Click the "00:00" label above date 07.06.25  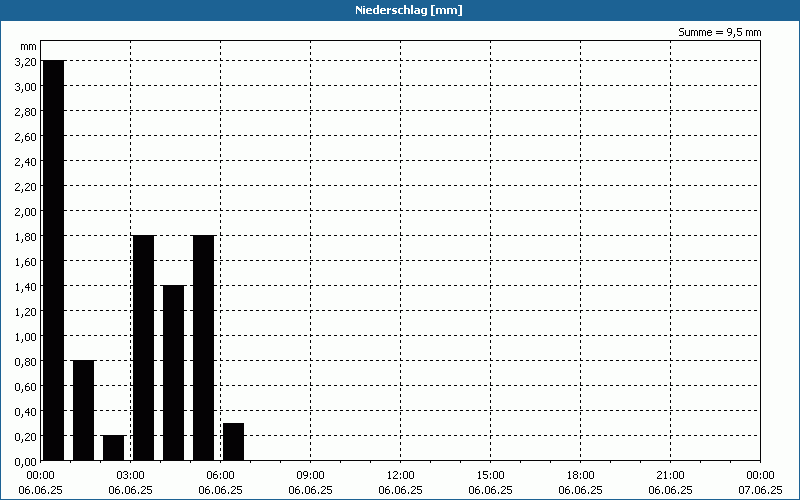point(760,476)
